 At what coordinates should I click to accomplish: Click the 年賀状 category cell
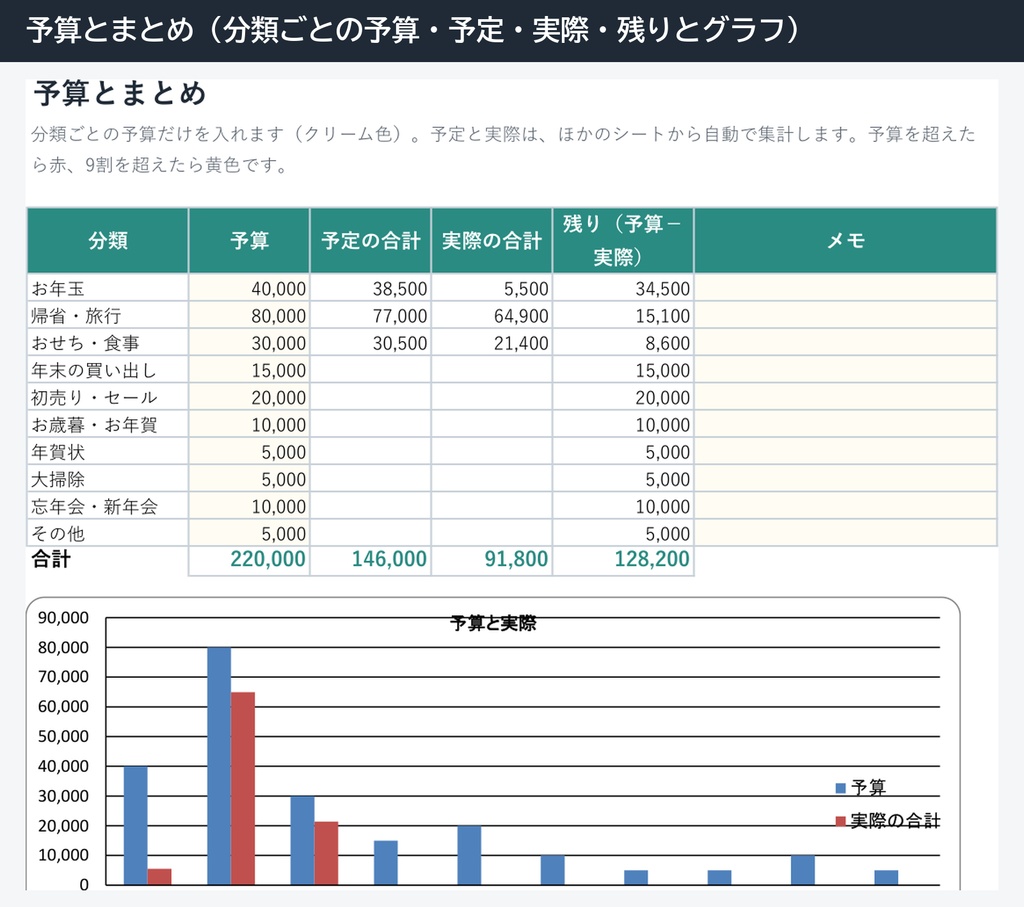108,452
